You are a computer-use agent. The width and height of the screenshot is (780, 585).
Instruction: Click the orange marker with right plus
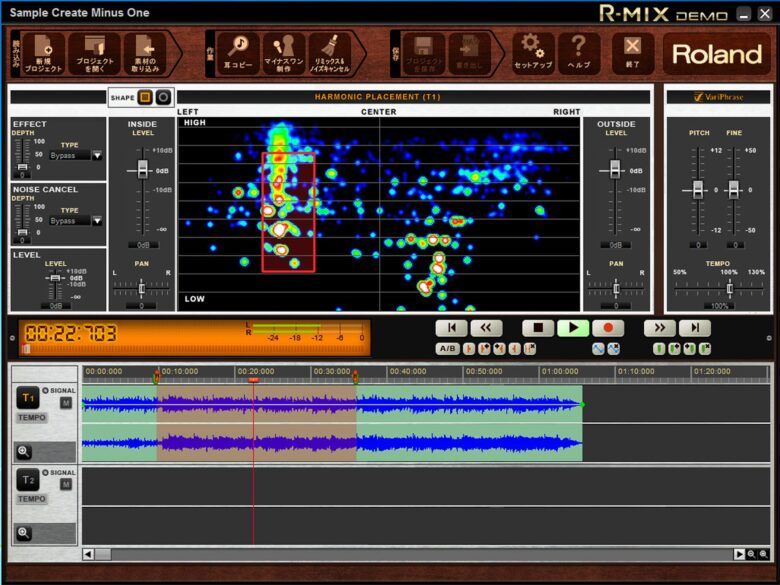(x=484, y=349)
